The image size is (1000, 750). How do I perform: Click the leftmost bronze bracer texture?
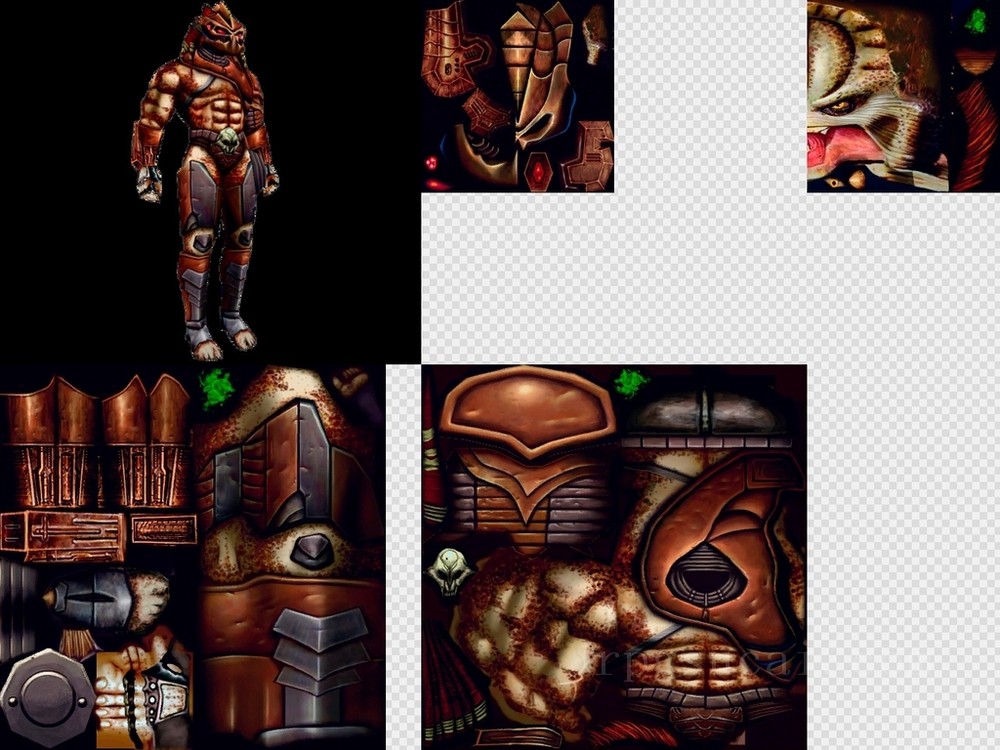point(50,440)
